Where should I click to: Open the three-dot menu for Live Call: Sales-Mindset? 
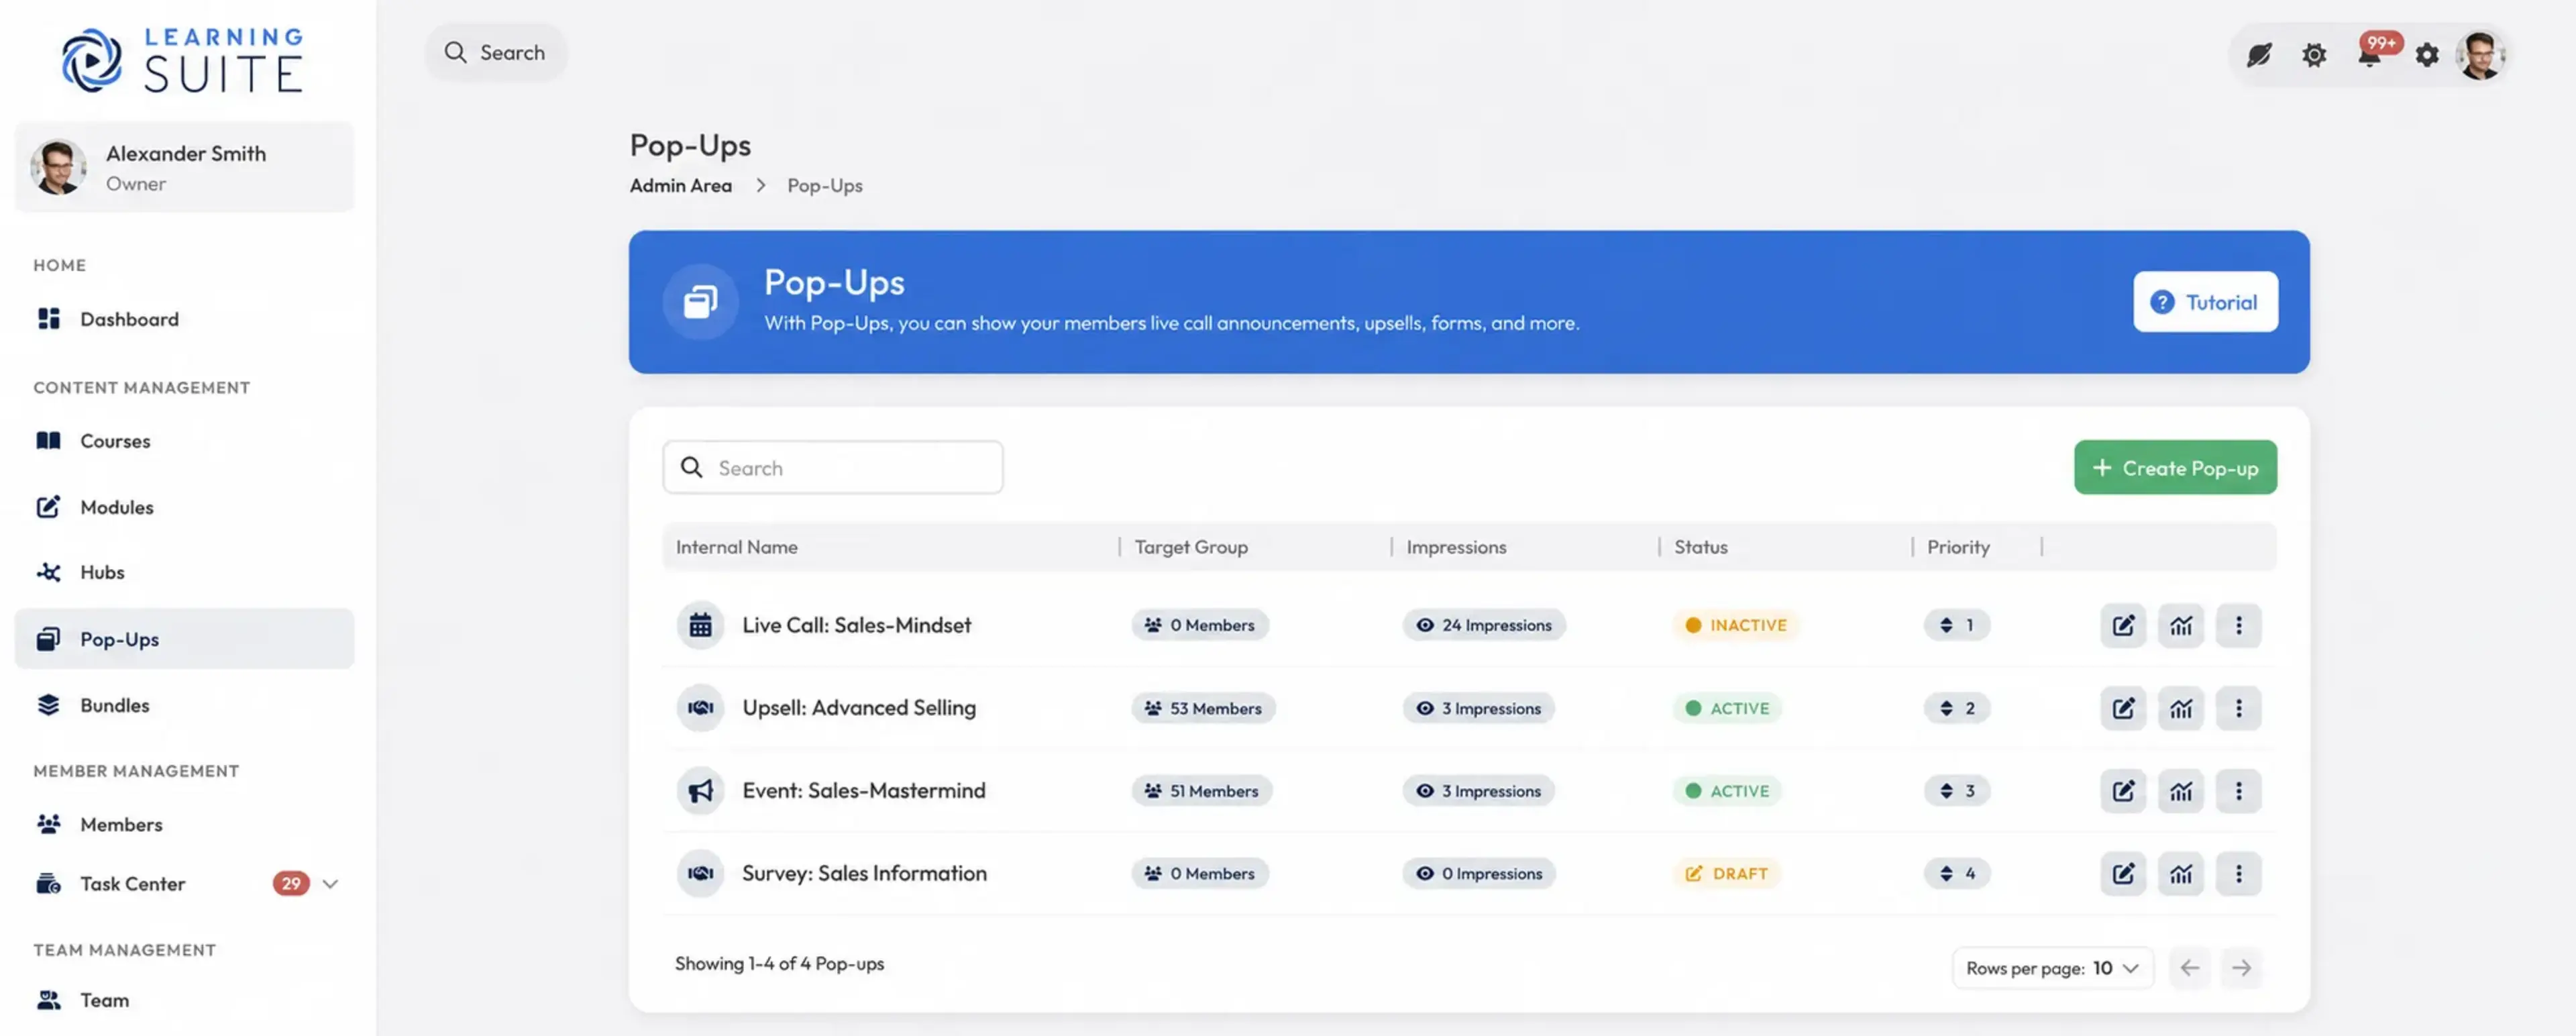(x=2238, y=625)
